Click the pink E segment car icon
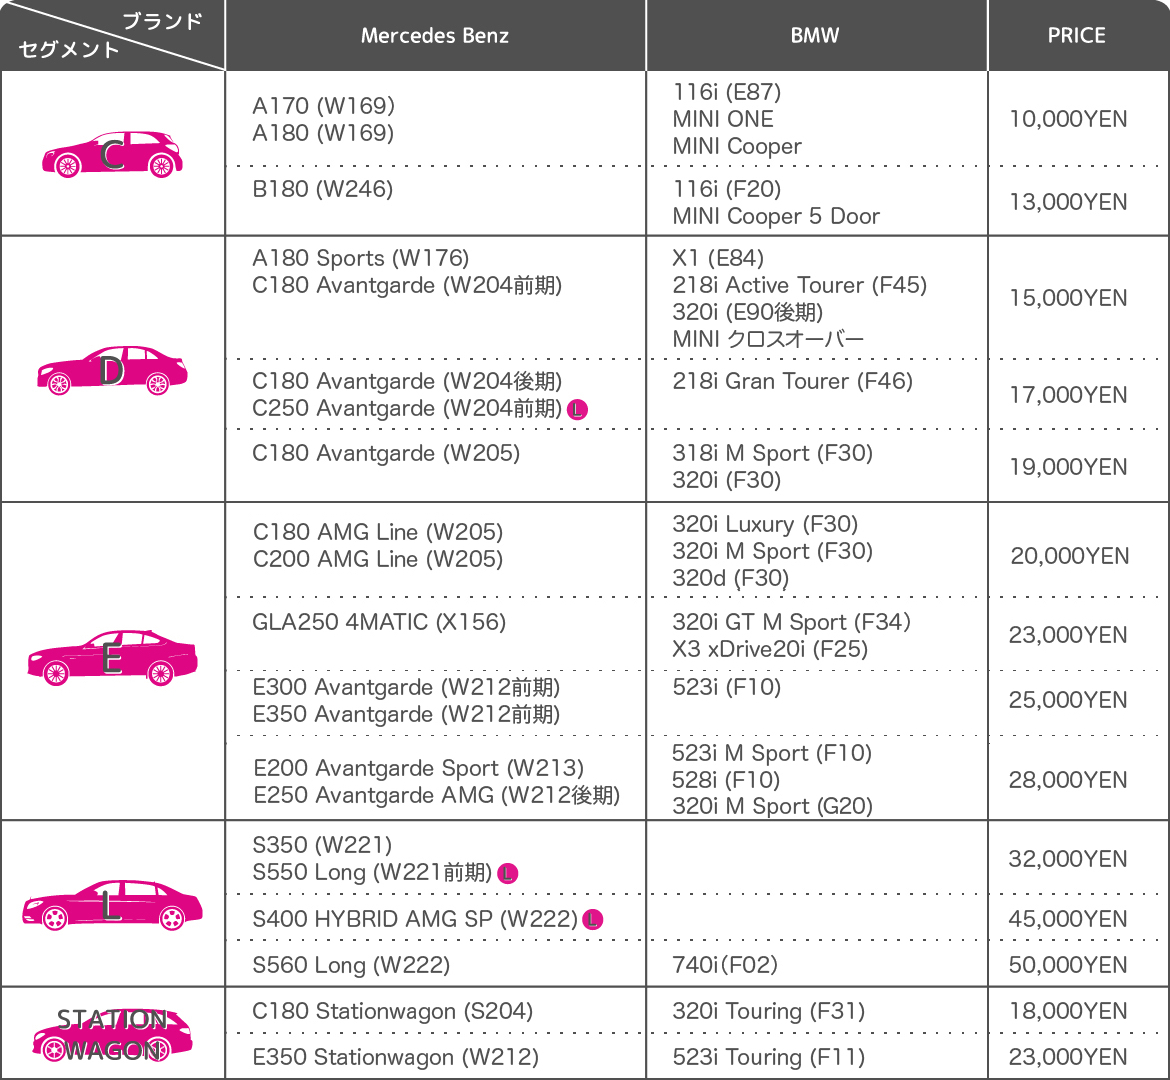The width and height of the screenshot is (1170, 1080). [112, 658]
